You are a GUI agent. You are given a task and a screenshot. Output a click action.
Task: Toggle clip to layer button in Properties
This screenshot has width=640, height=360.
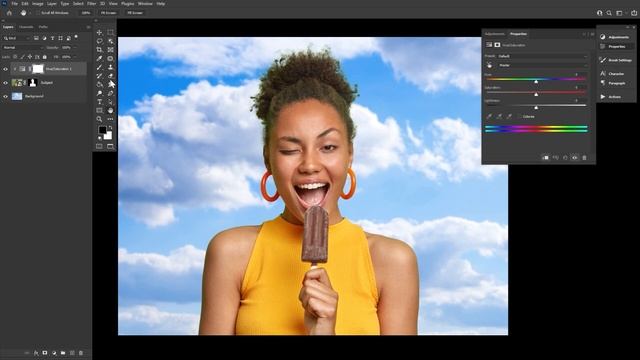(x=545, y=158)
